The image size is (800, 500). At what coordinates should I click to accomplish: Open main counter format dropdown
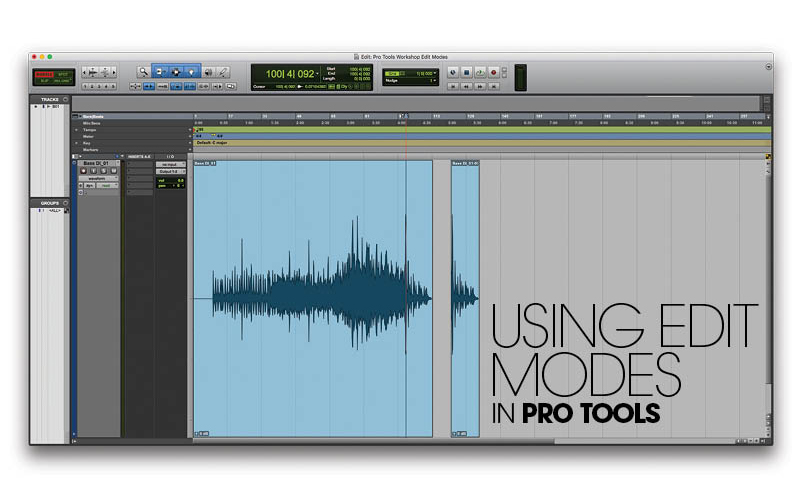coord(317,74)
